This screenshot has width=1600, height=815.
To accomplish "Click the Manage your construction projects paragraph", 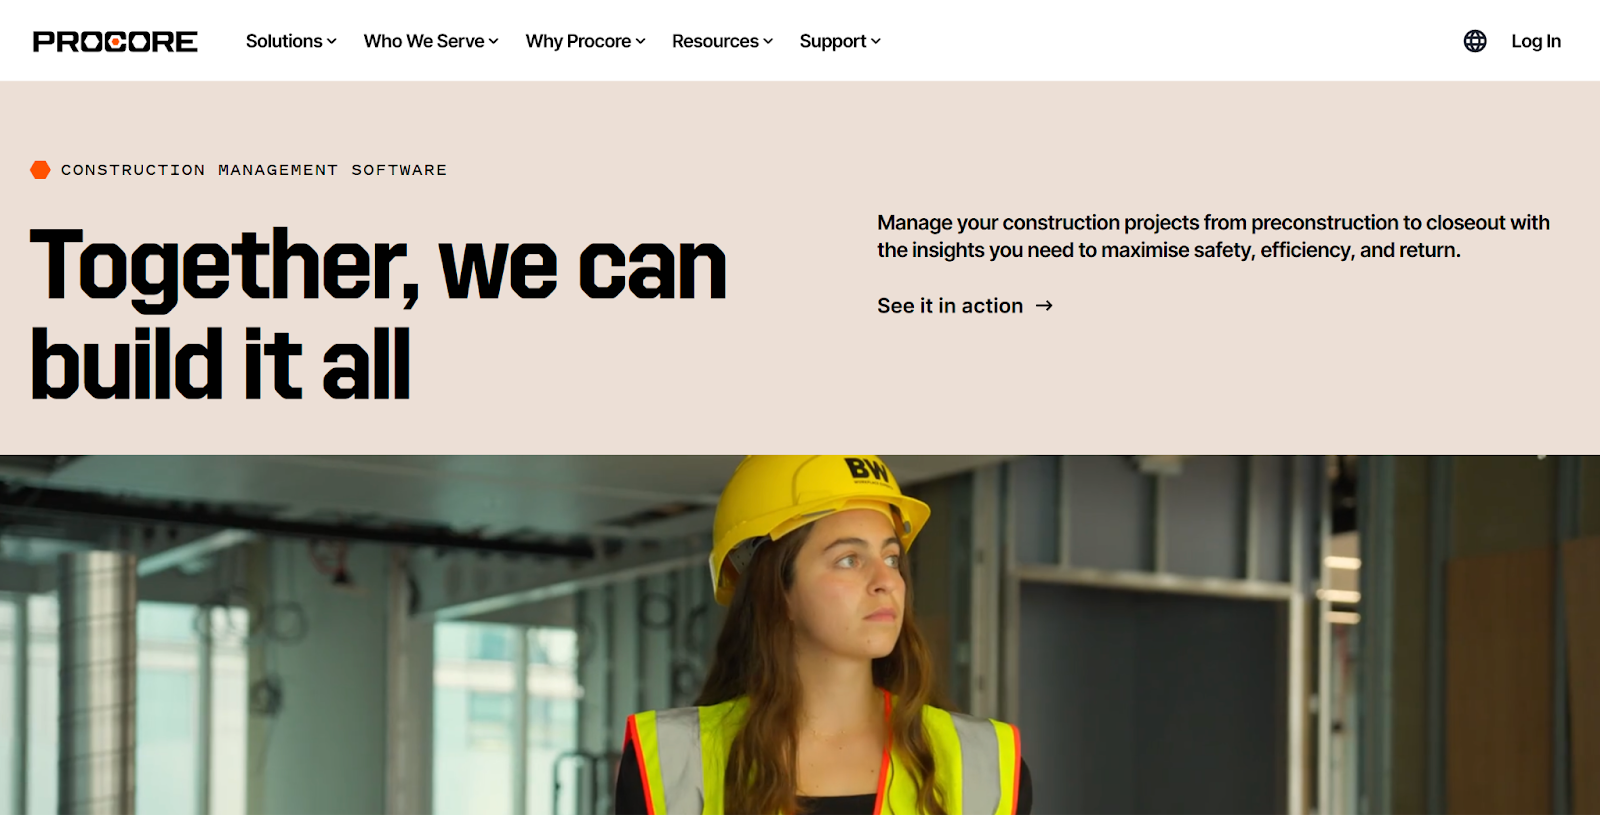I will tap(1214, 236).
